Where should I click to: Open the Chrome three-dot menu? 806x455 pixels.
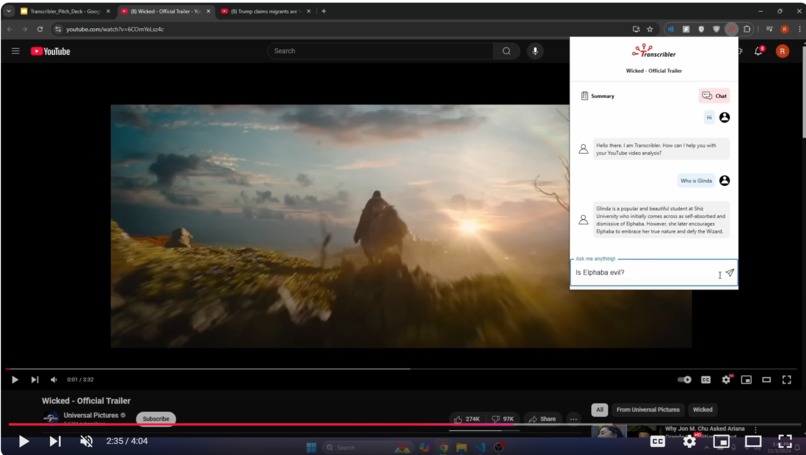tap(799, 29)
